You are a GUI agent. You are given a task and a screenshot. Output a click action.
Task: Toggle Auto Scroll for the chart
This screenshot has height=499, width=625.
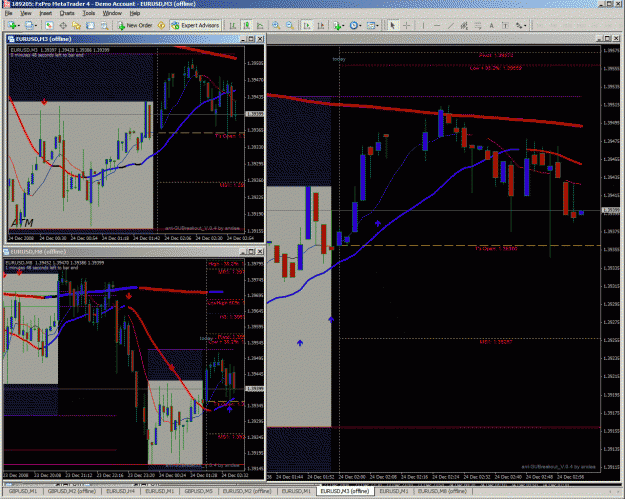[307, 26]
